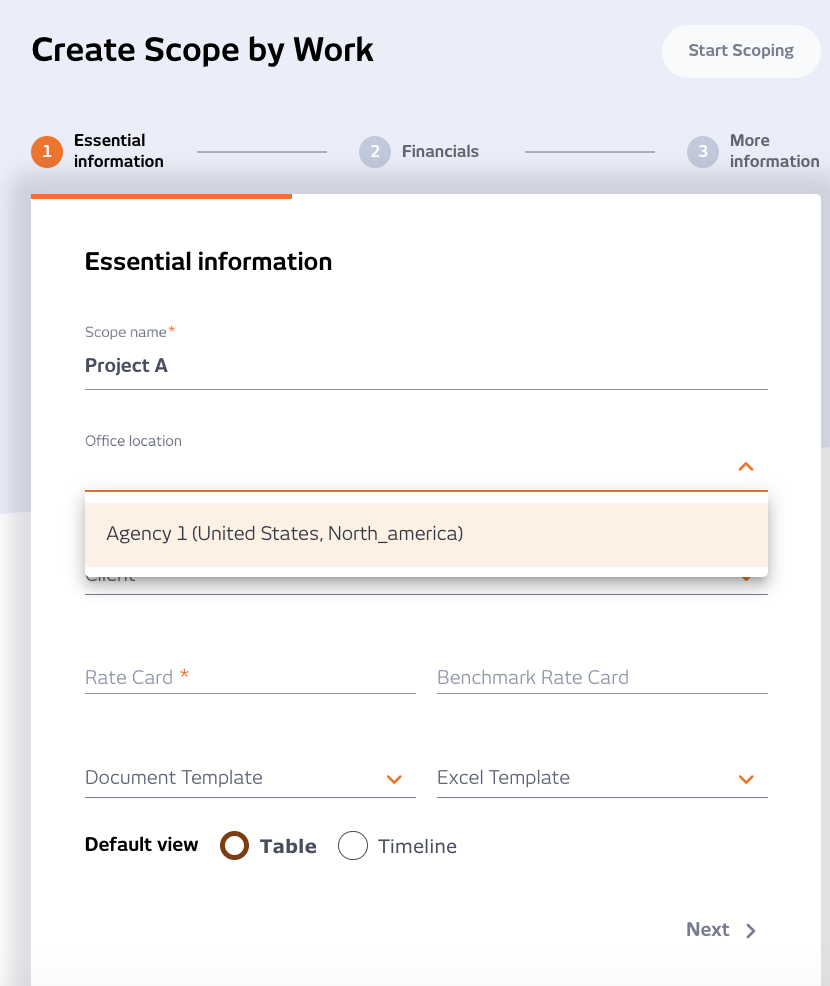Select the Timeline default view radio
Image resolution: width=830 pixels, height=986 pixels.
click(x=353, y=846)
